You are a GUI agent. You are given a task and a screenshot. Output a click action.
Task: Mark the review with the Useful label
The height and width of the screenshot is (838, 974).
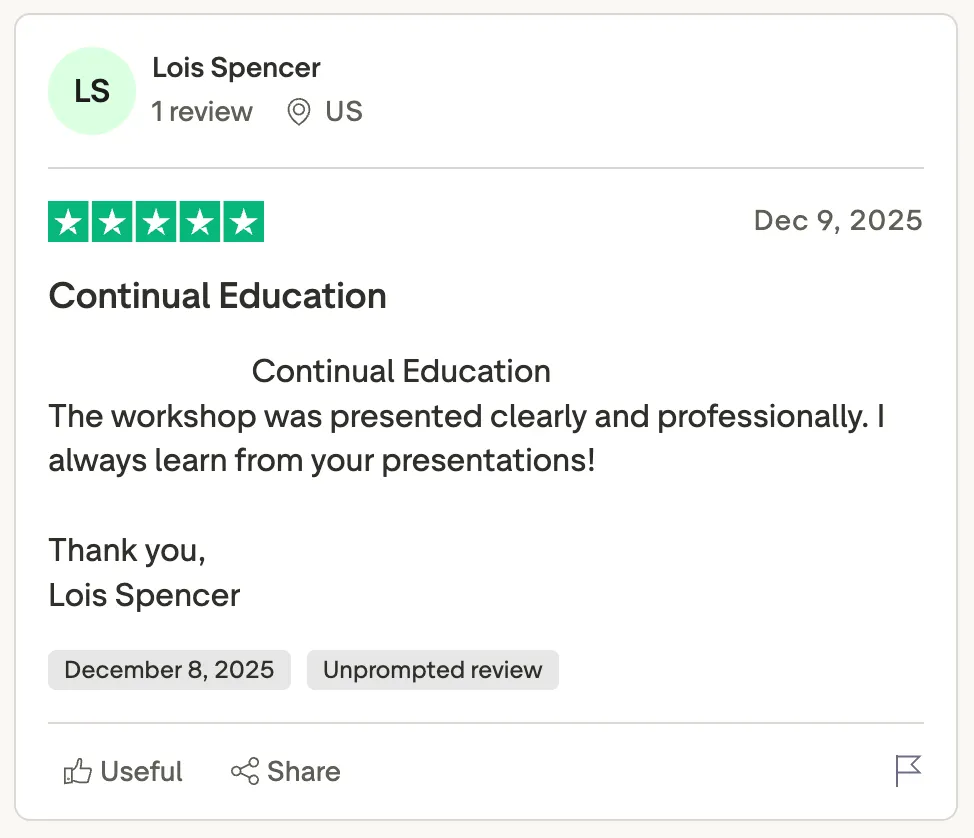point(141,771)
